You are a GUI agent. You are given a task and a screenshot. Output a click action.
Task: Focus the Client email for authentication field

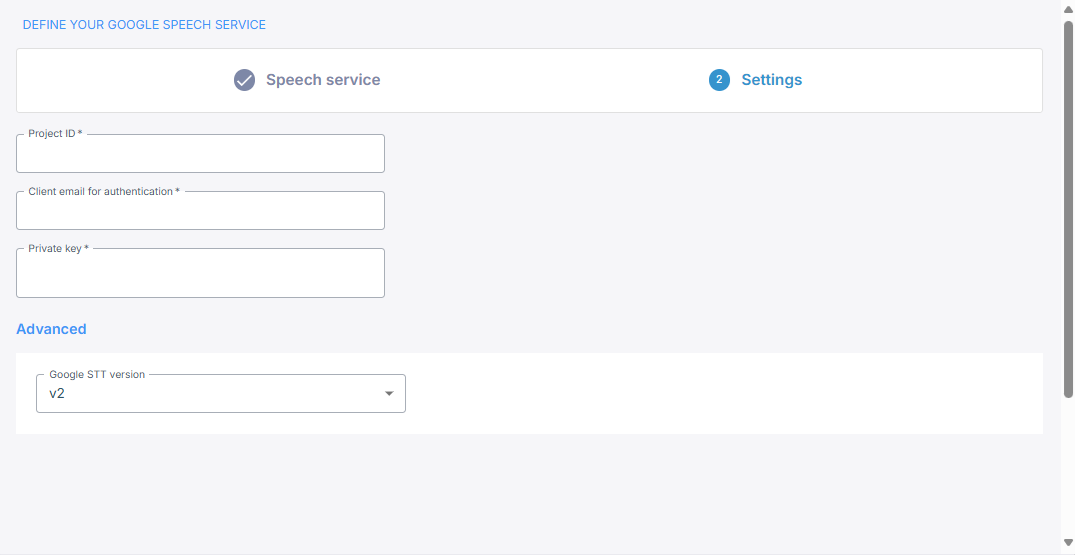coord(200,212)
